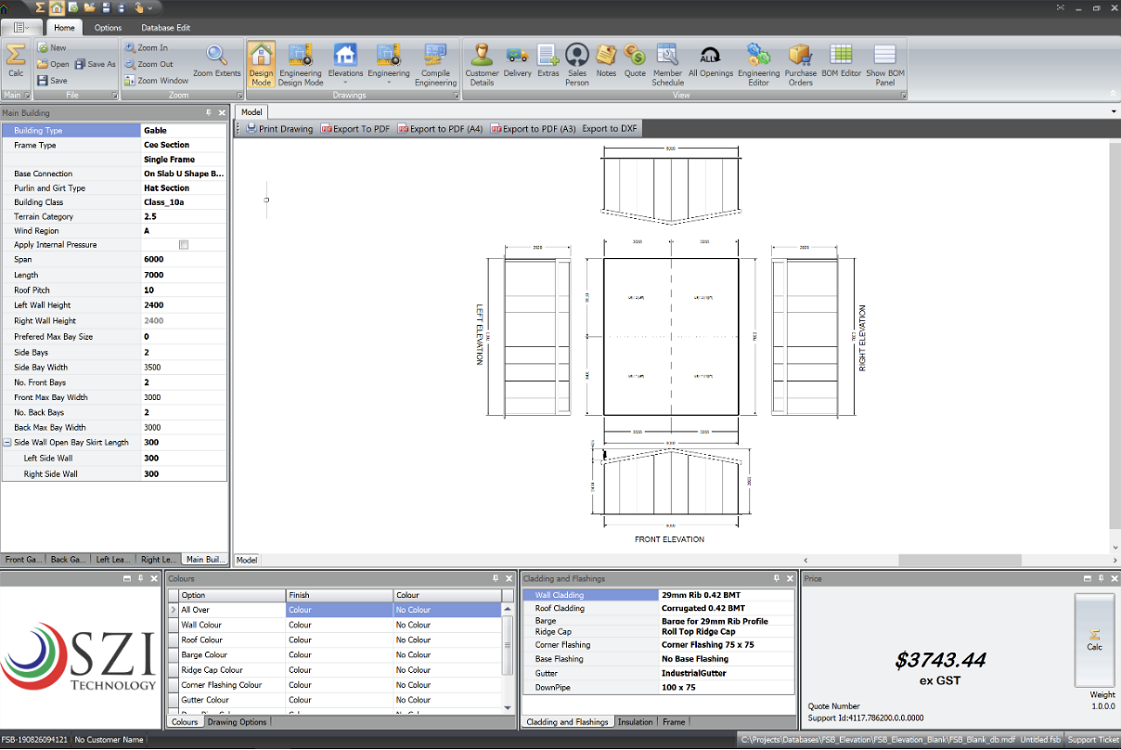Click Gutter IndustrialGutter value
This screenshot has width=1121, height=750.
(x=726, y=673)
